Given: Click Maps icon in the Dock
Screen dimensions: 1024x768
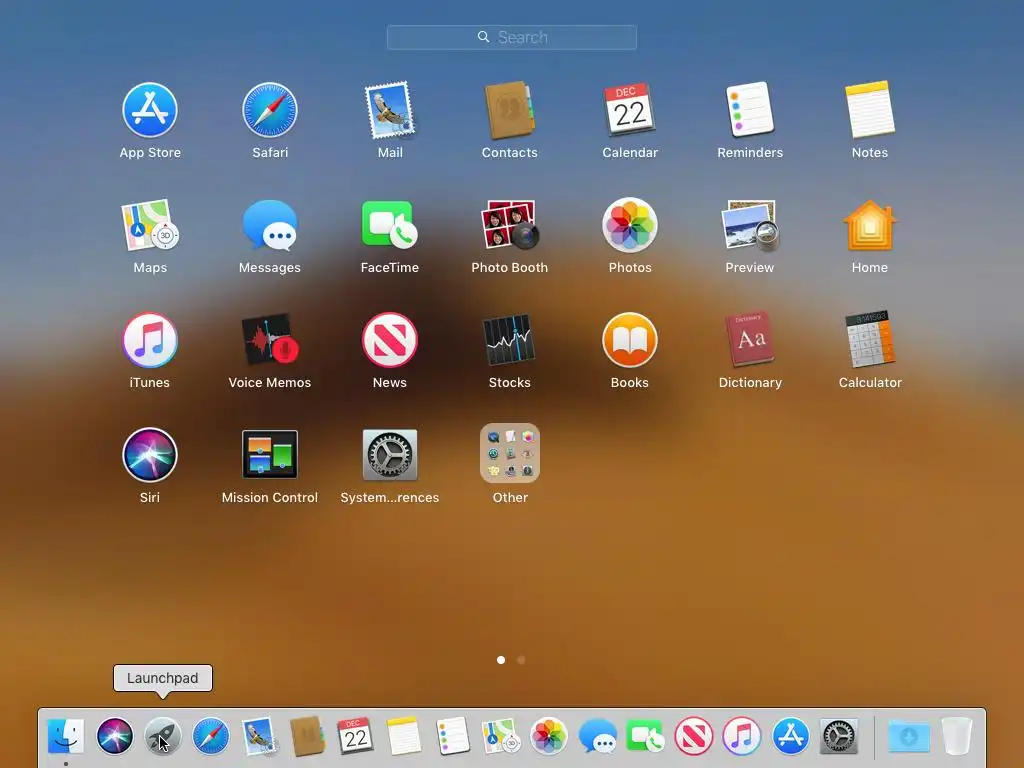Looking at the screenshot, I should (500, 736).
